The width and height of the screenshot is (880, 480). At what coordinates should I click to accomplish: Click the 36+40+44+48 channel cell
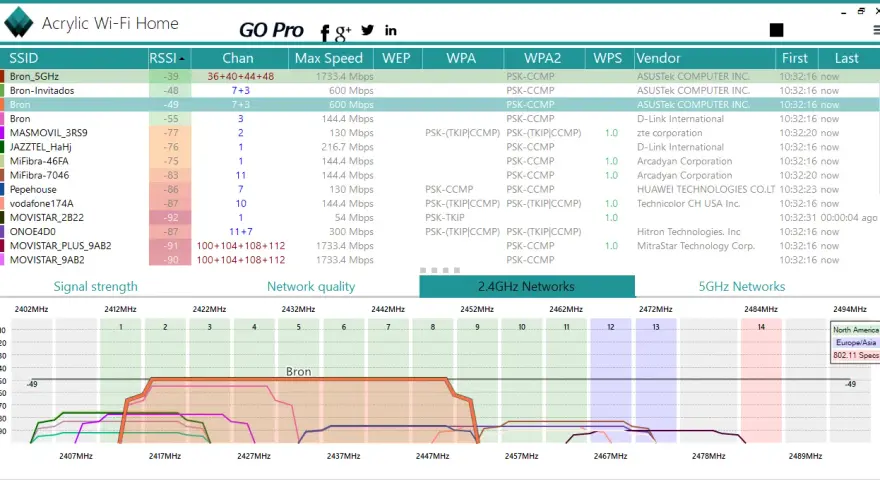coord(241,76)
